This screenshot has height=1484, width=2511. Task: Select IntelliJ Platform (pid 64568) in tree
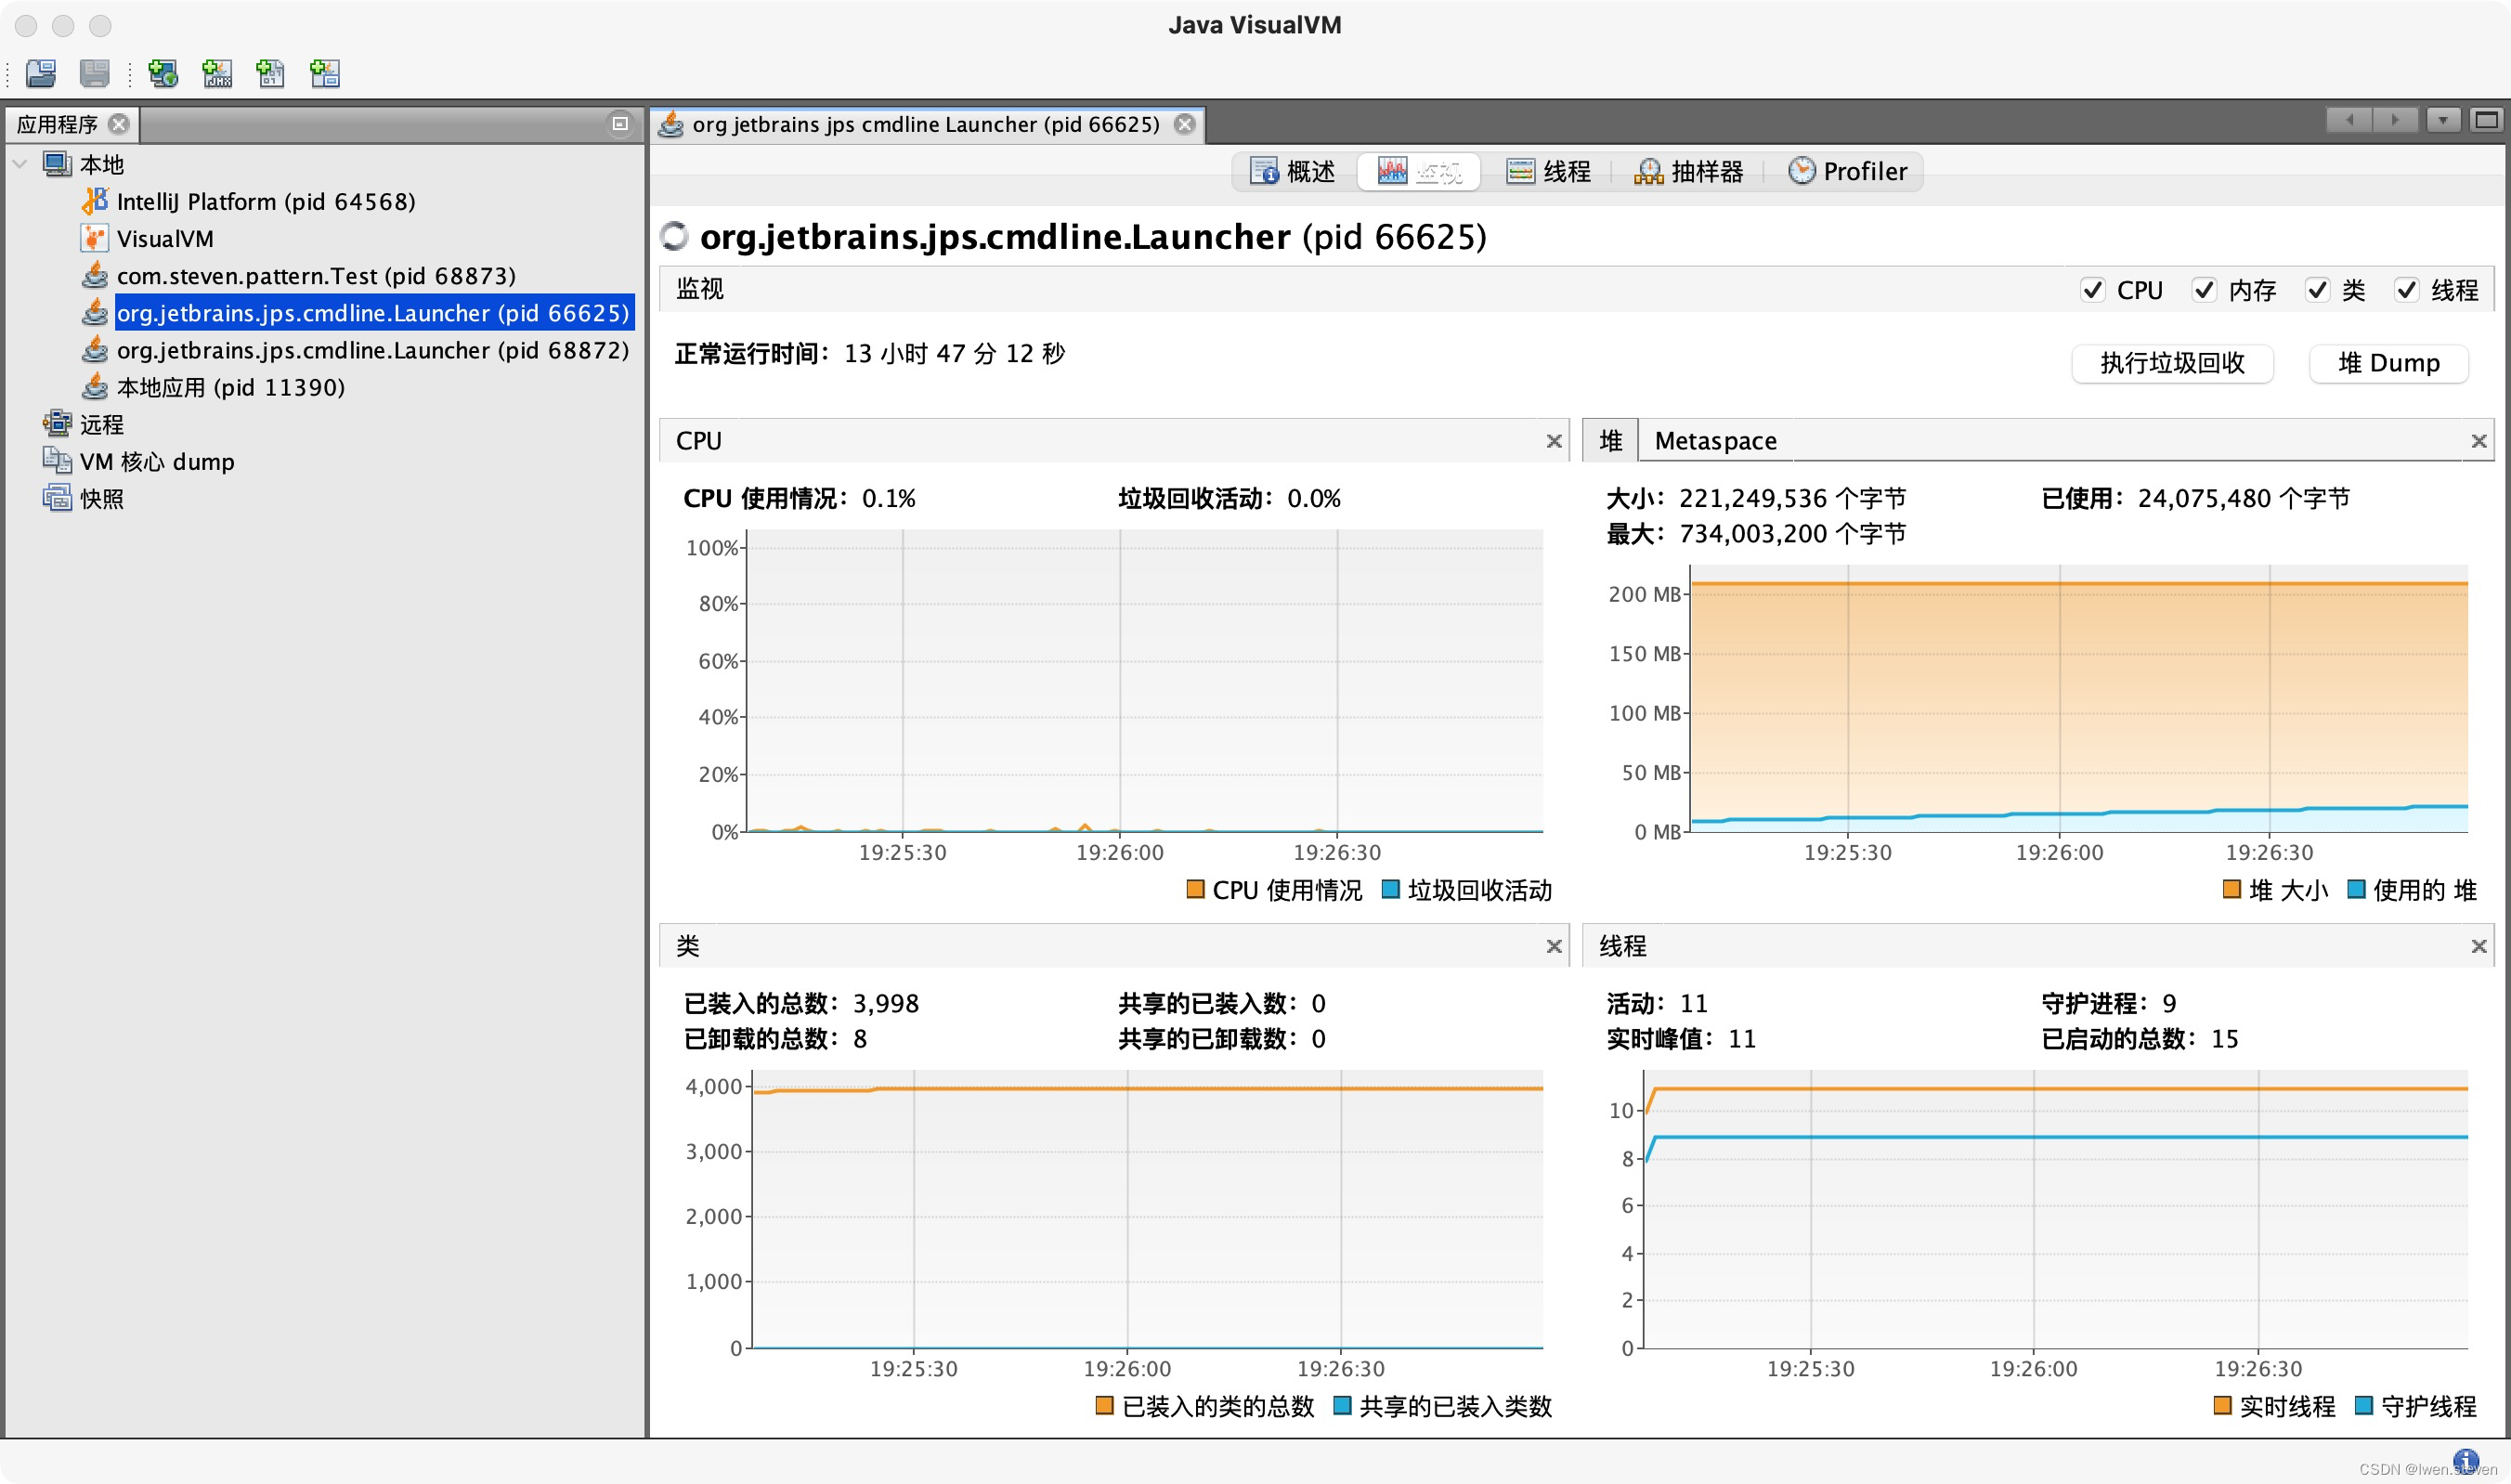(x=266, y=201)
